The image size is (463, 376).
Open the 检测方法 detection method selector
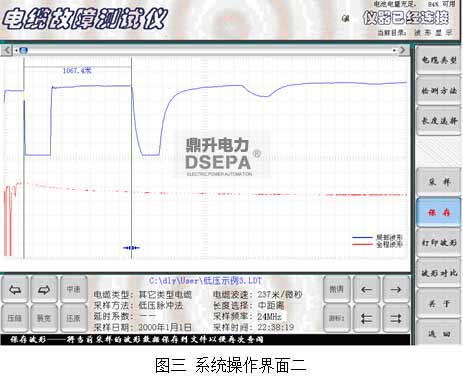439,91
